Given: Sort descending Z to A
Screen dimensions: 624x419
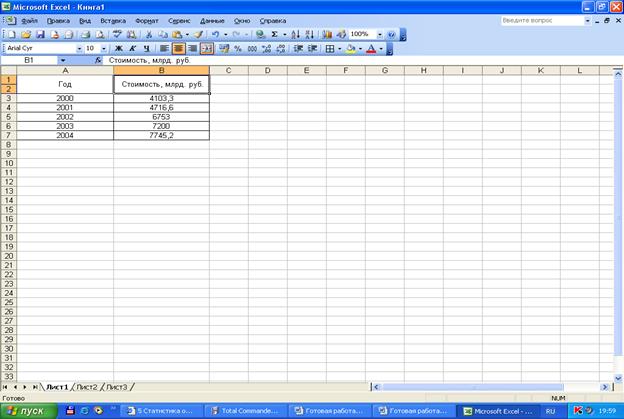Looking at the screenshot, I should pos(310,35).
